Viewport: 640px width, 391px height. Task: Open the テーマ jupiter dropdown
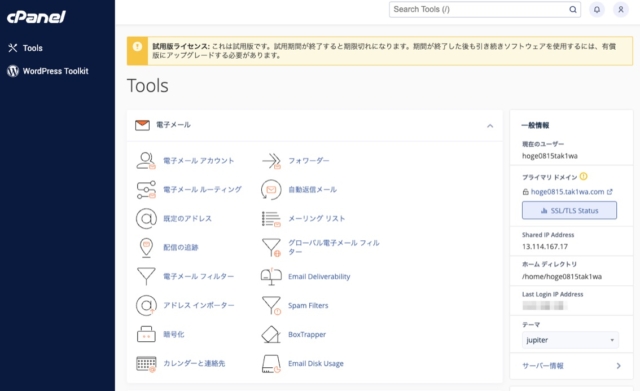570,340
